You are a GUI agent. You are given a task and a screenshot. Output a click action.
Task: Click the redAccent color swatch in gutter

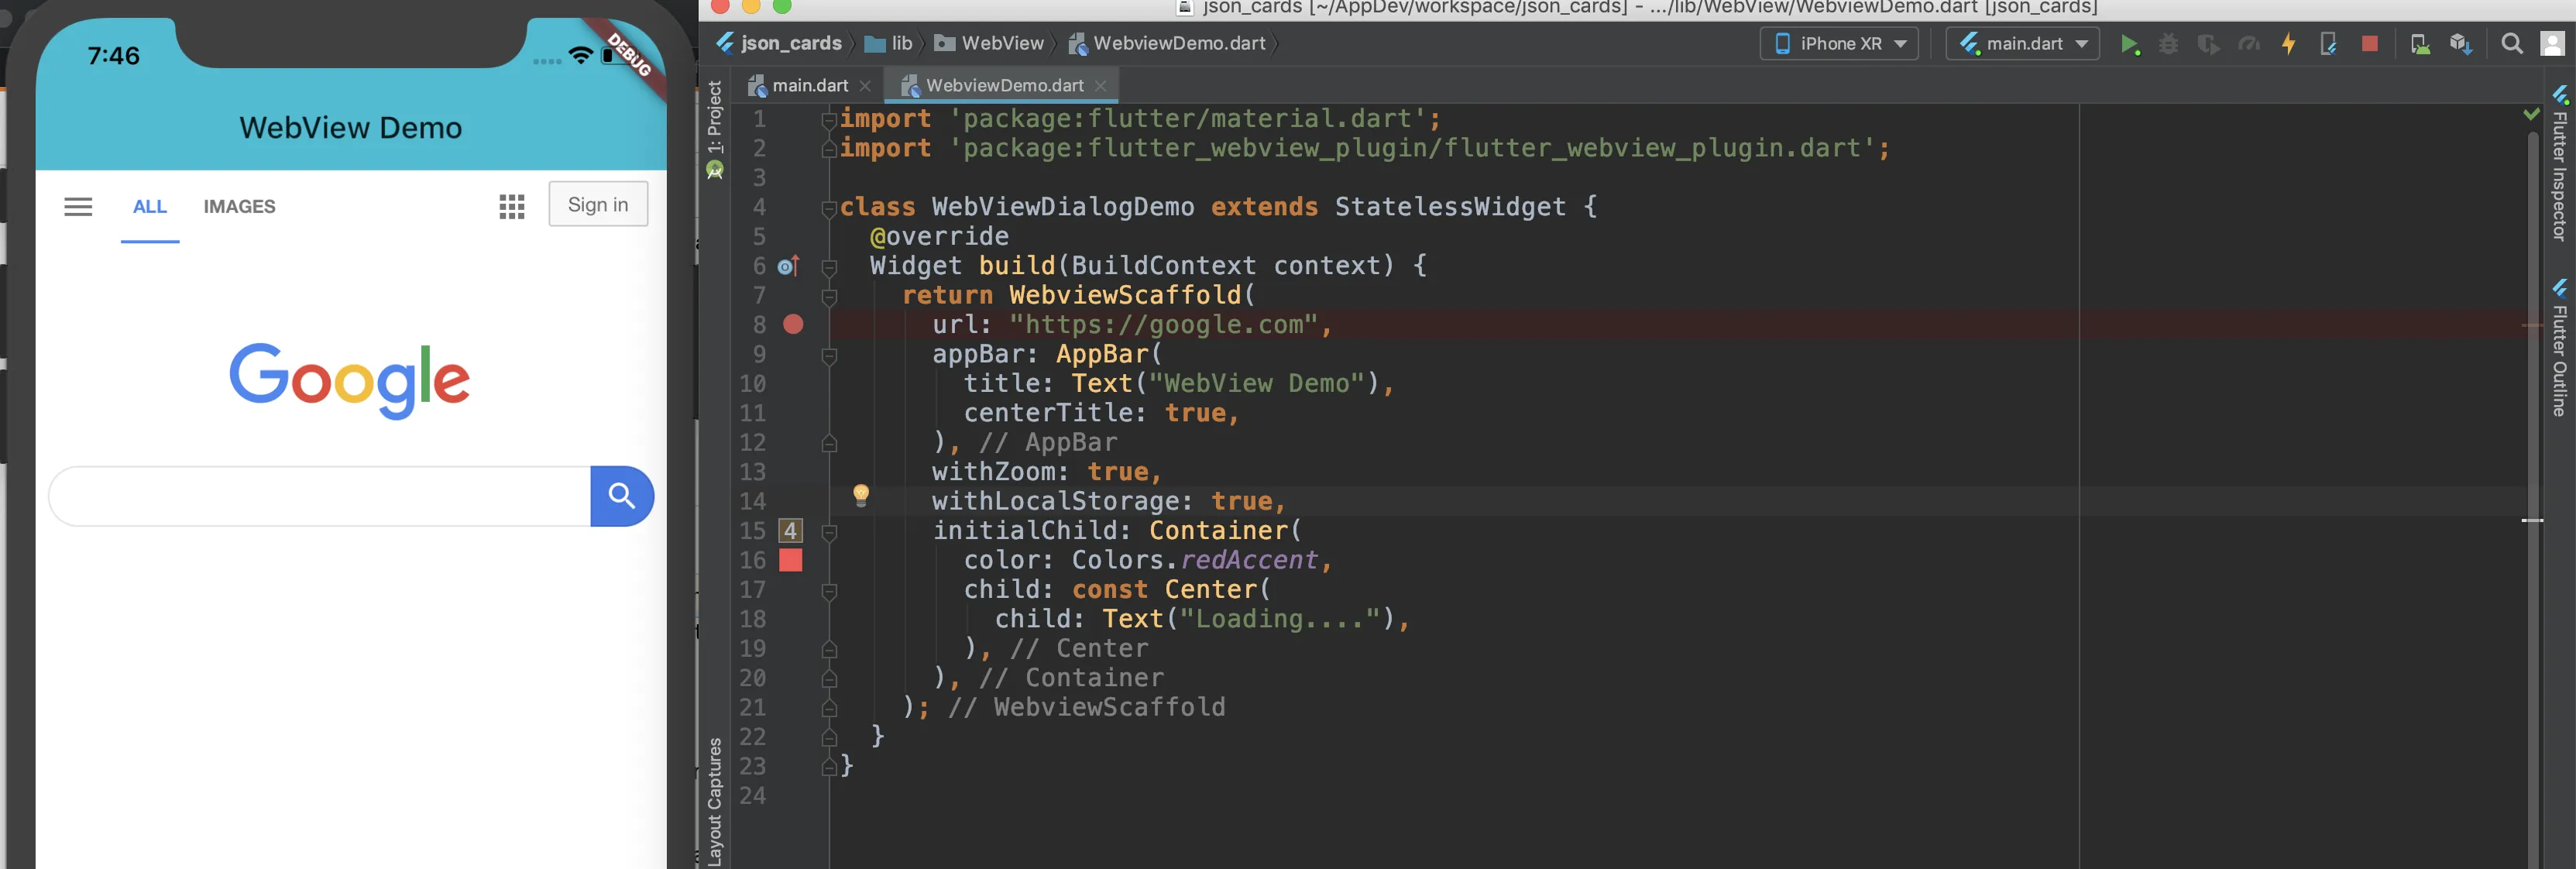(x=791, y=560)
